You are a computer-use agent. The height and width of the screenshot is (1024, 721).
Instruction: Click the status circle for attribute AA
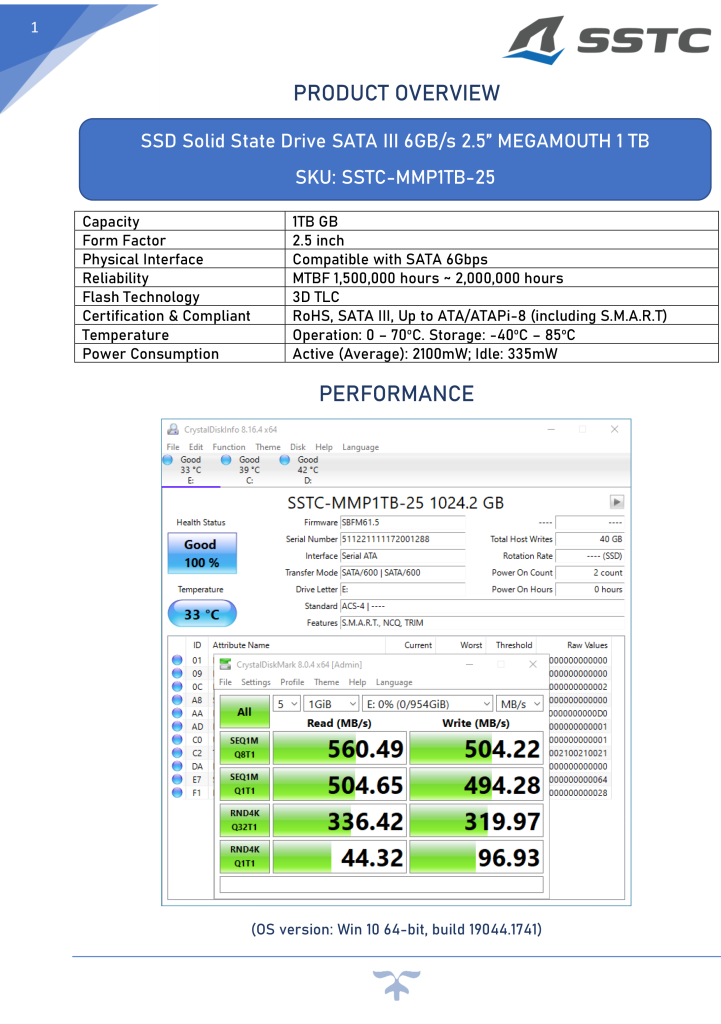pos(177,712)
